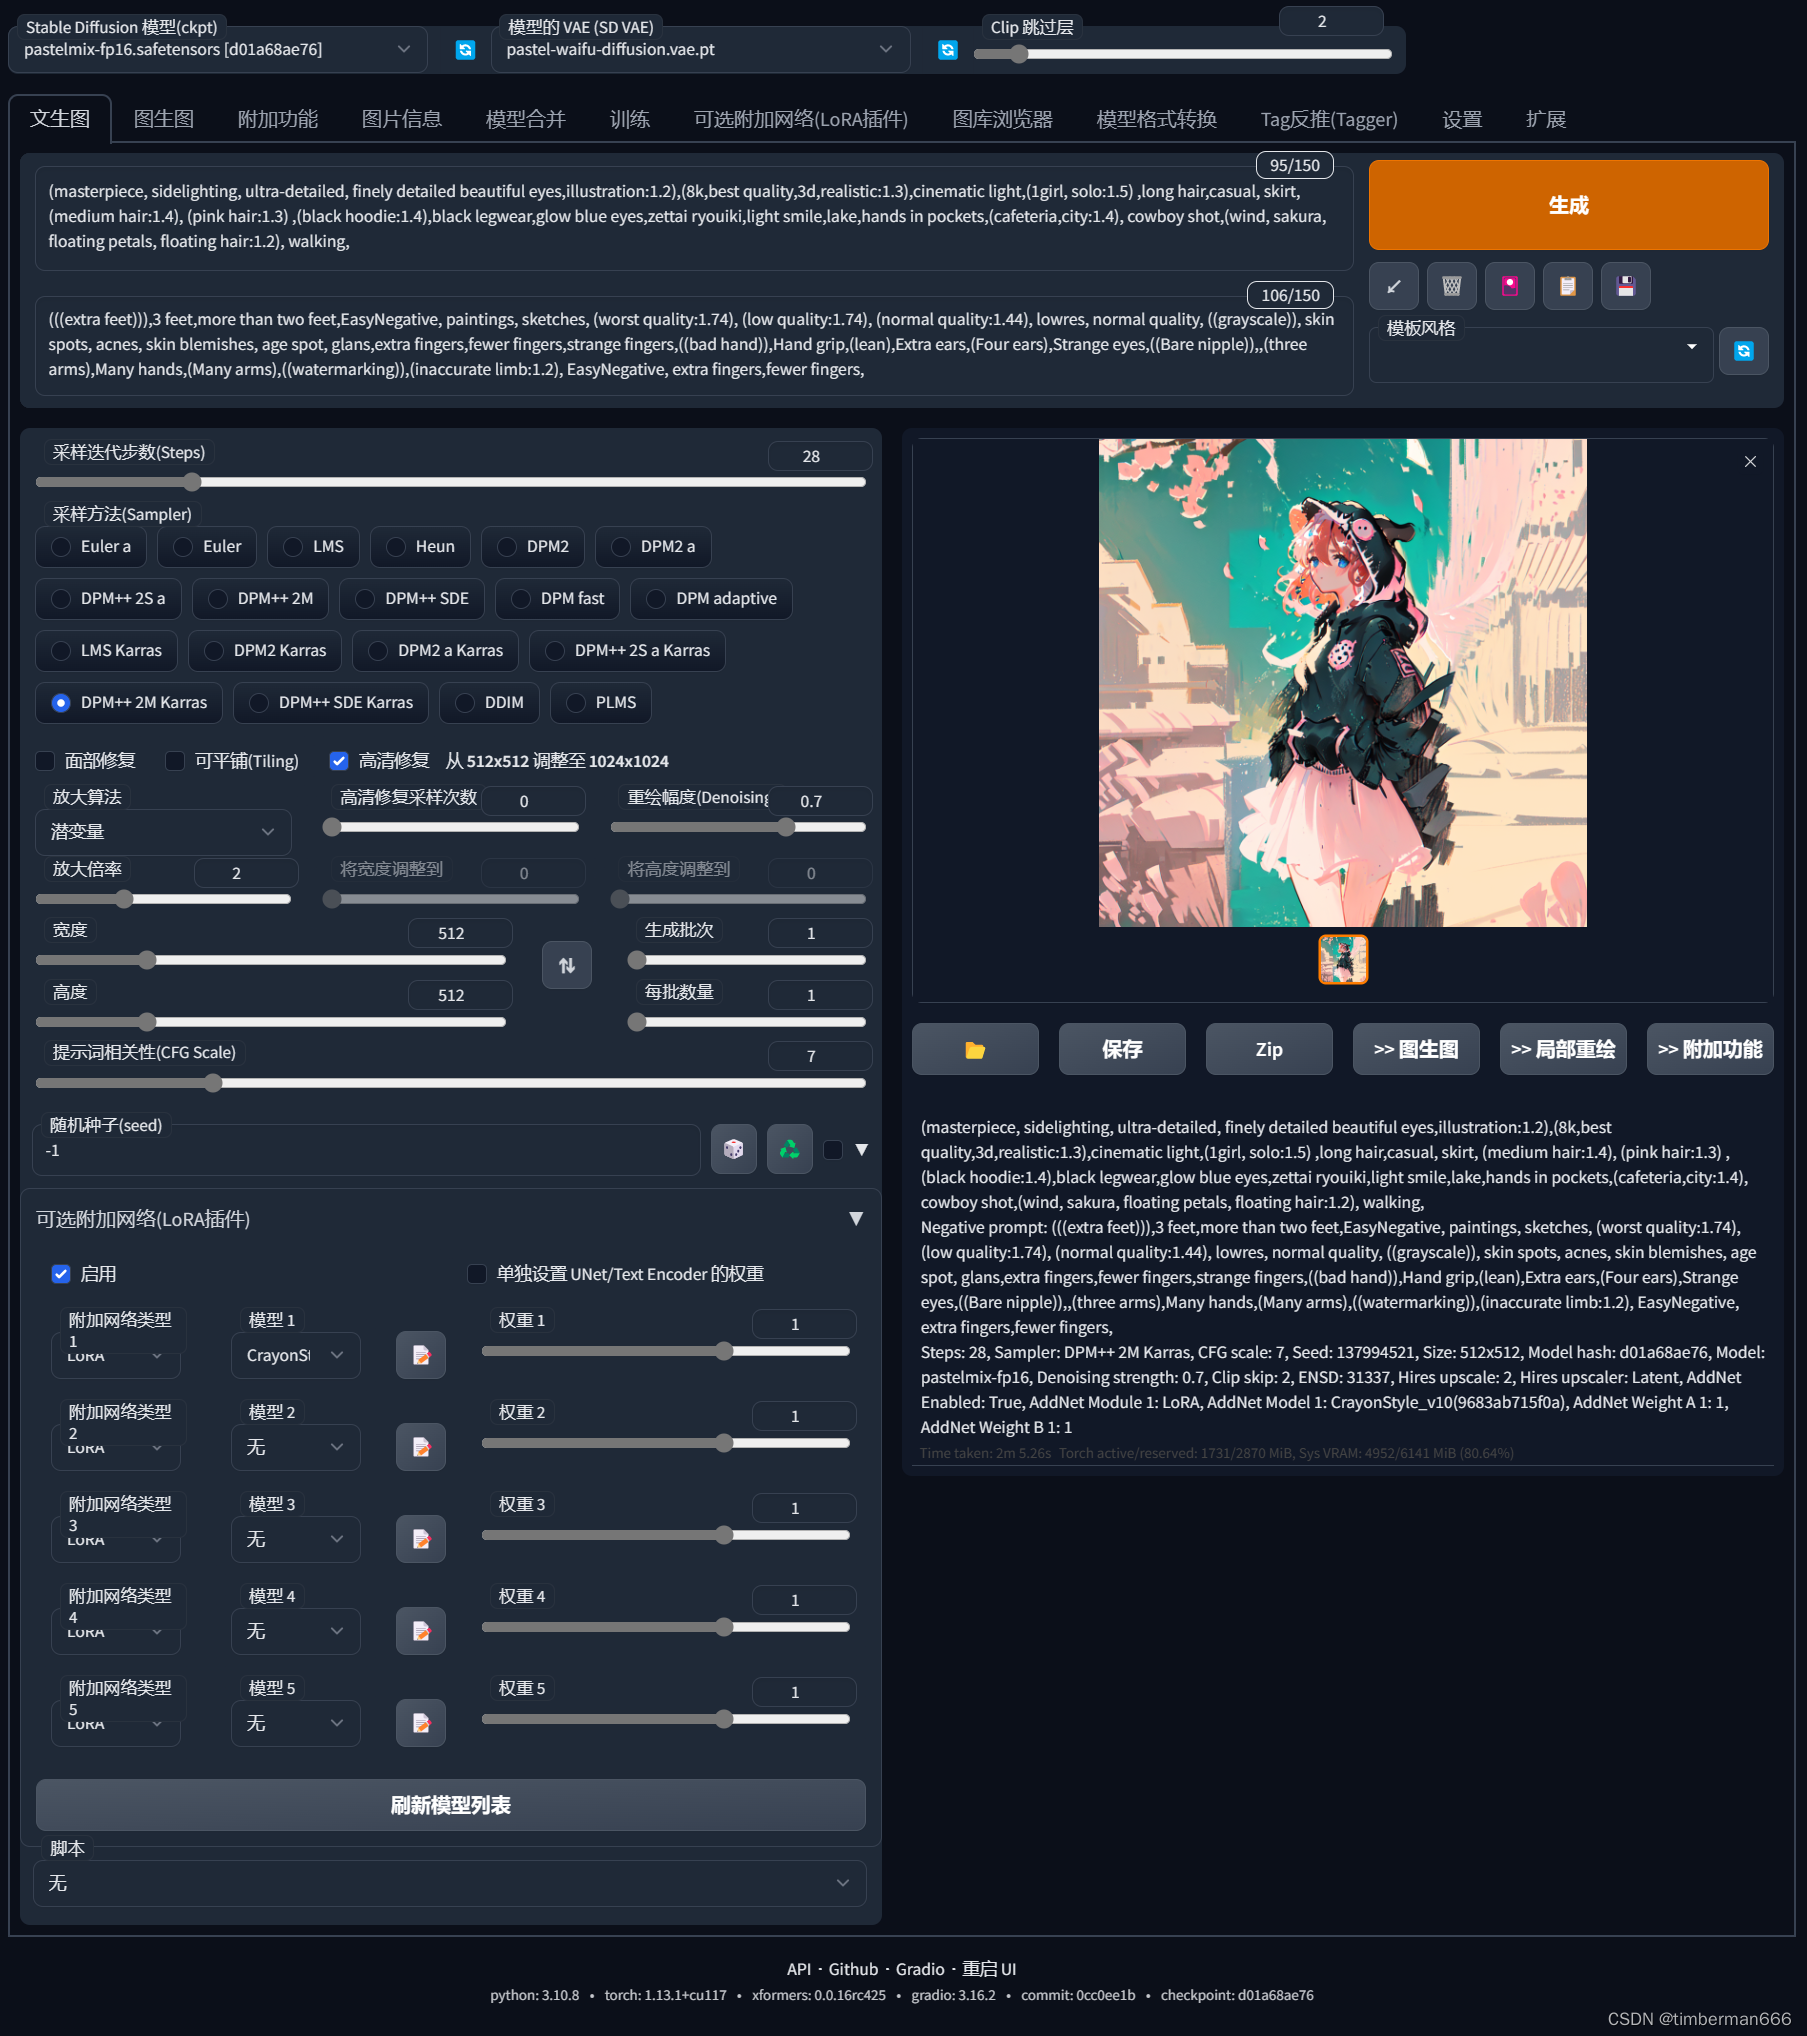Open the SD VAE dropdown

[x=700, y=50]
